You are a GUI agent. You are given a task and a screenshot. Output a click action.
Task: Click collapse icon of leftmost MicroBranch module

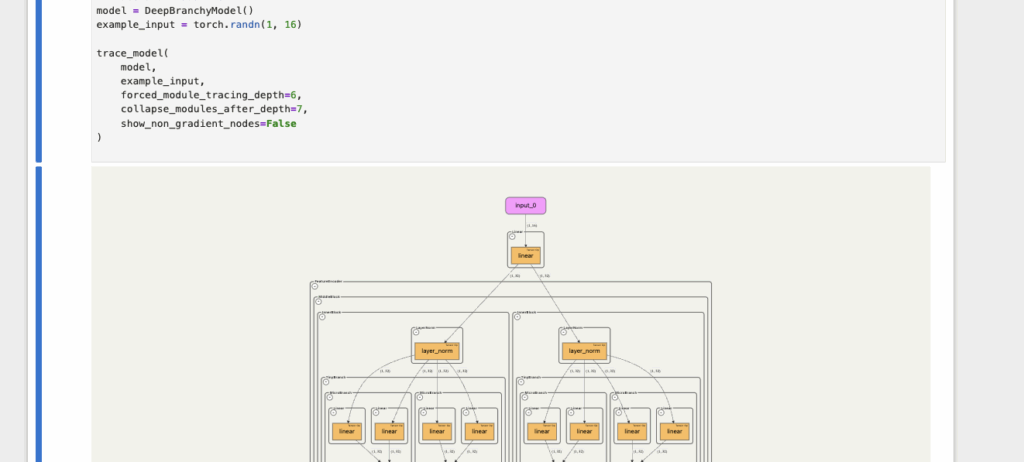coord(329,396)
